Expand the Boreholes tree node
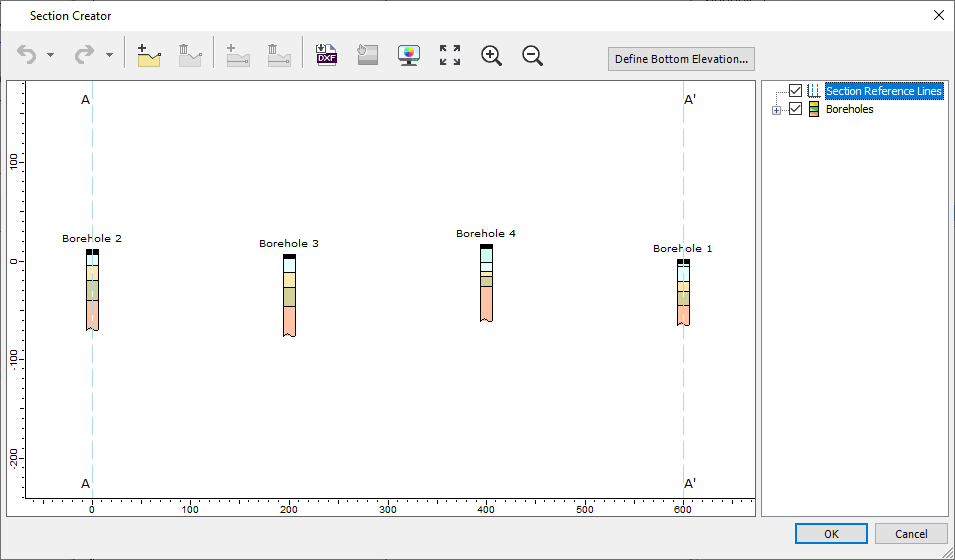 tap(777, 110)
